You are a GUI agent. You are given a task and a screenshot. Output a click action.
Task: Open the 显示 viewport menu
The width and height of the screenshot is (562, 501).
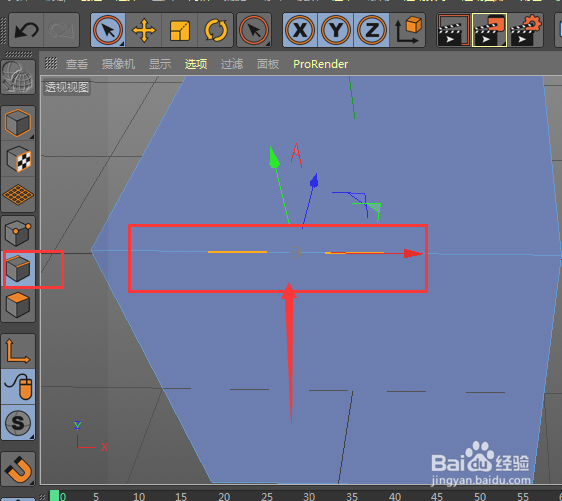click(160, 64)
